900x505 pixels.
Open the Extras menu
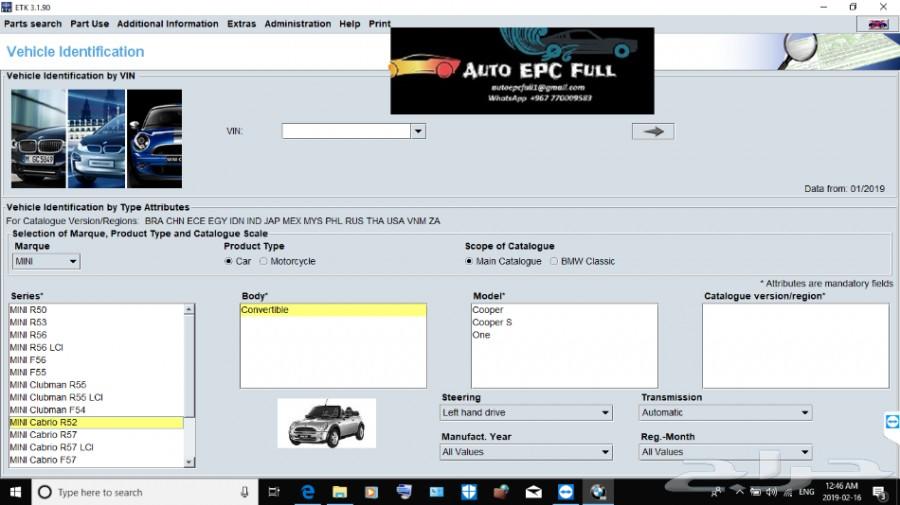coord(241,24)
